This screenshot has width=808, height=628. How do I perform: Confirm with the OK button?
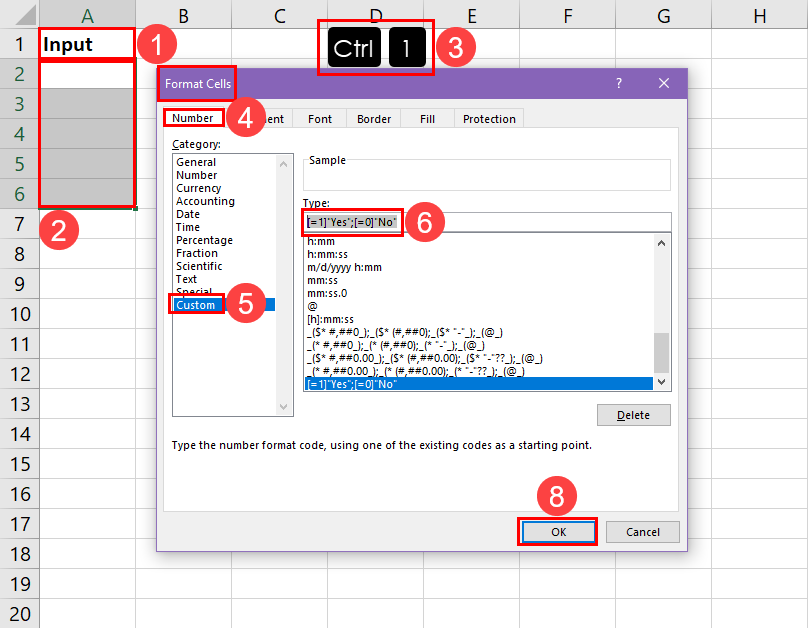tap(558, 532)
